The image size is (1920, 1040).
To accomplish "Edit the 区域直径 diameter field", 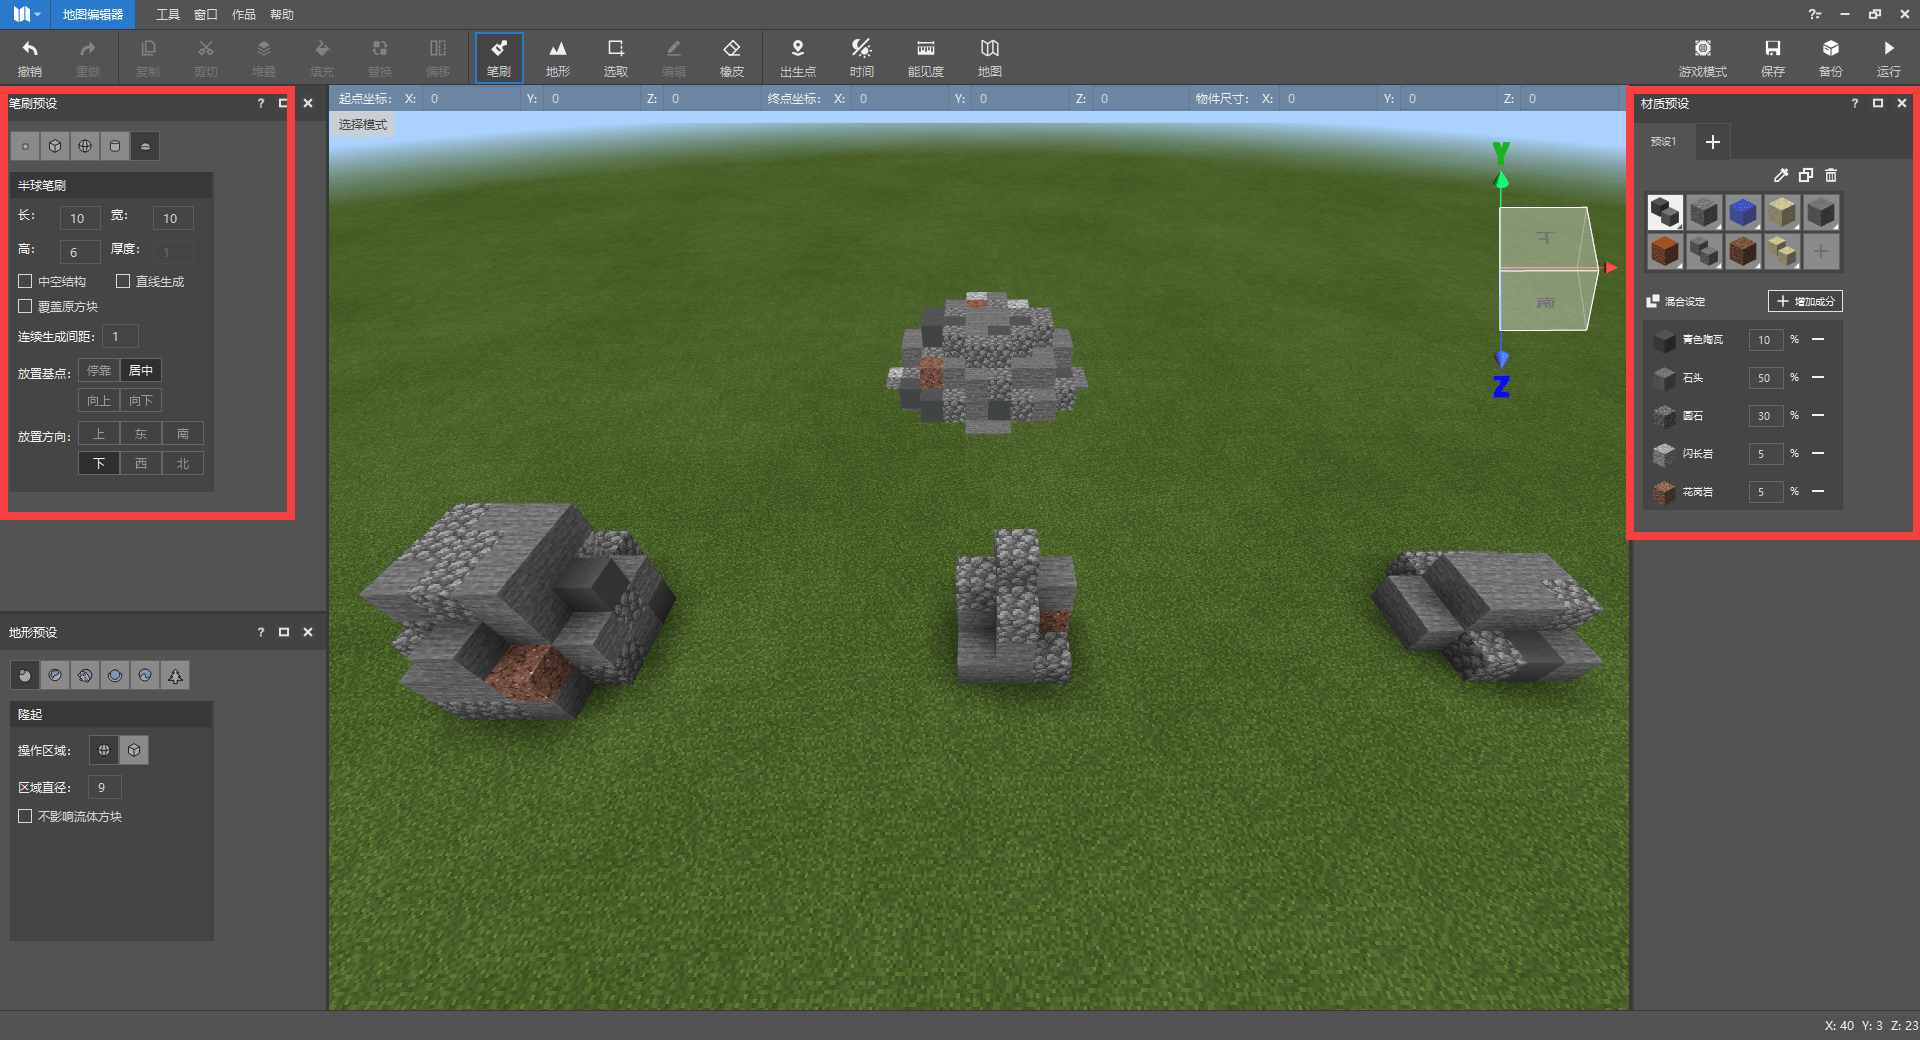I will (105, 788).
